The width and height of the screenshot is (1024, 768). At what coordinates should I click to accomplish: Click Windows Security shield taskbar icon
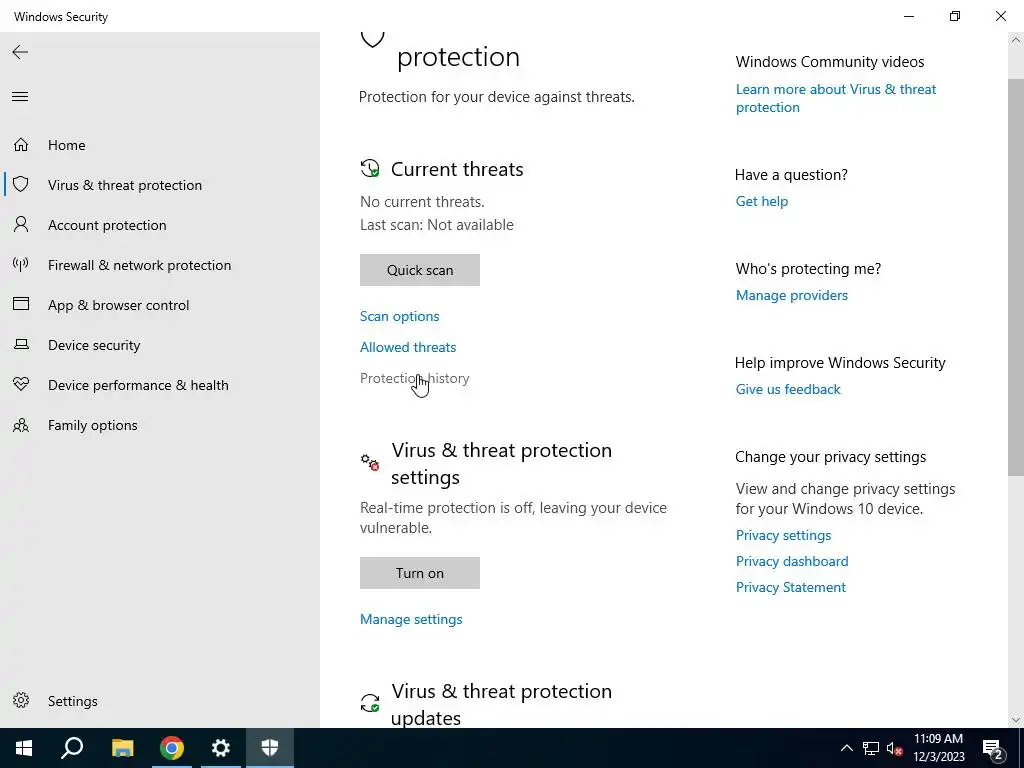270,748
